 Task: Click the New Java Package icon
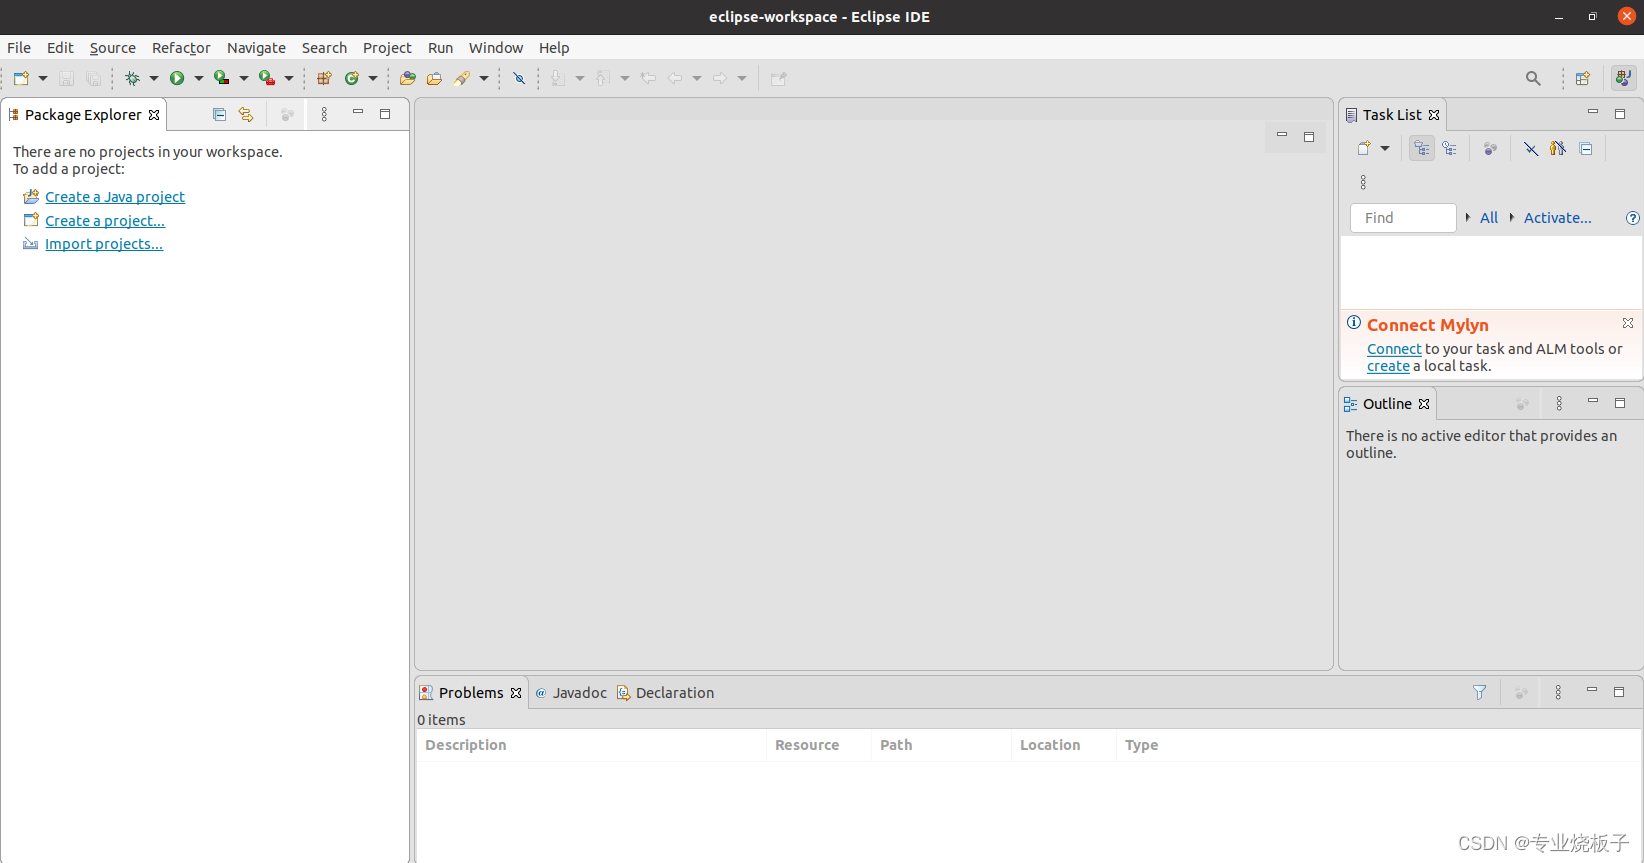(324, 78)
